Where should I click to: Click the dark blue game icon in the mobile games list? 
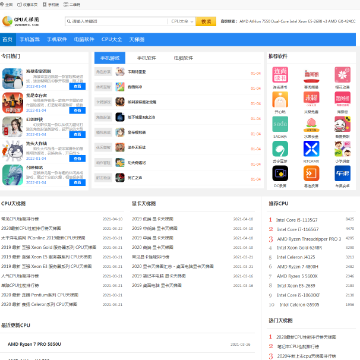pos(120,117)
